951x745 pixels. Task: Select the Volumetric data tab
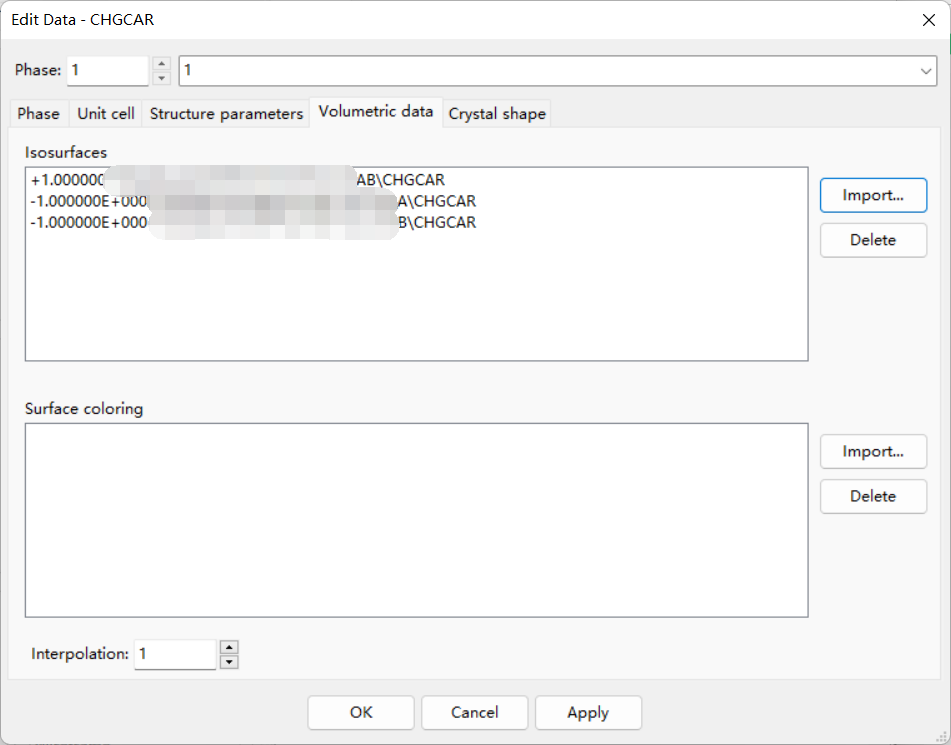click(376, 112)
